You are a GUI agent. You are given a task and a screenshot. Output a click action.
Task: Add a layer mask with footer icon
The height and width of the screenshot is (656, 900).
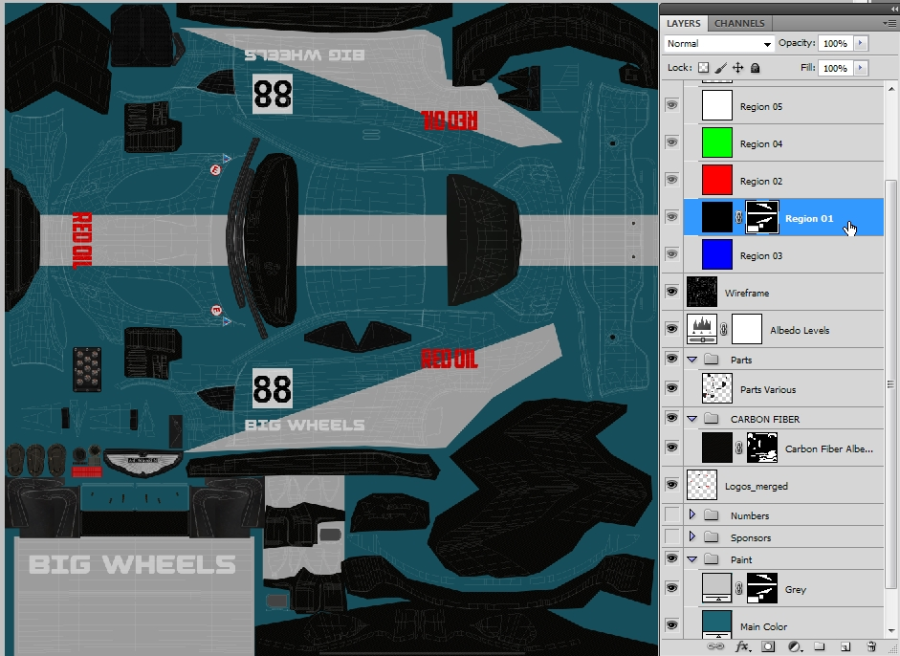pos(767,646)
